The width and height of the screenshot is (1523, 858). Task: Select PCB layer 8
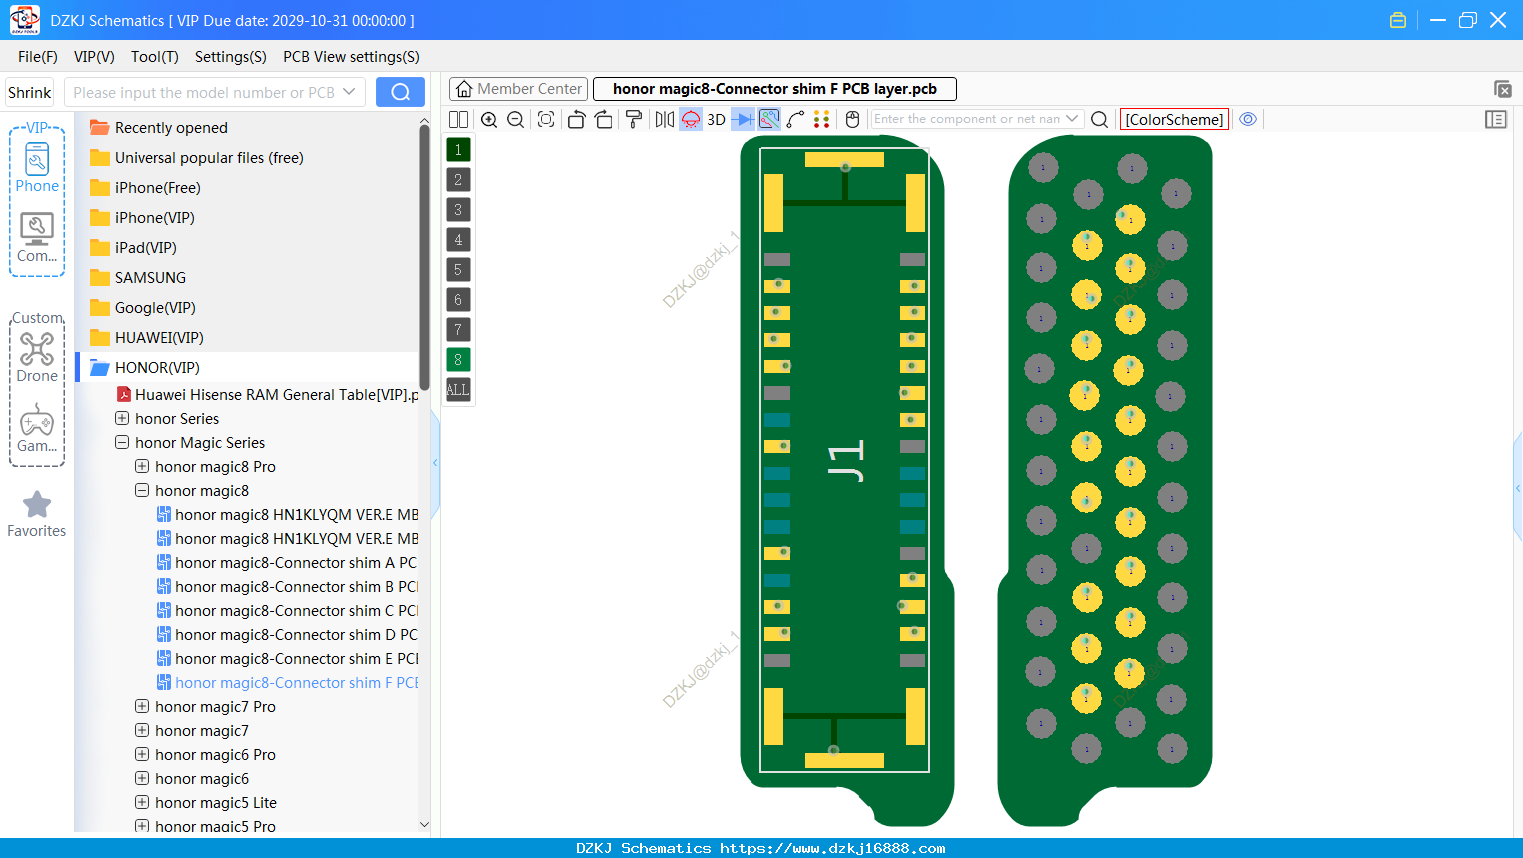(458, 359)
